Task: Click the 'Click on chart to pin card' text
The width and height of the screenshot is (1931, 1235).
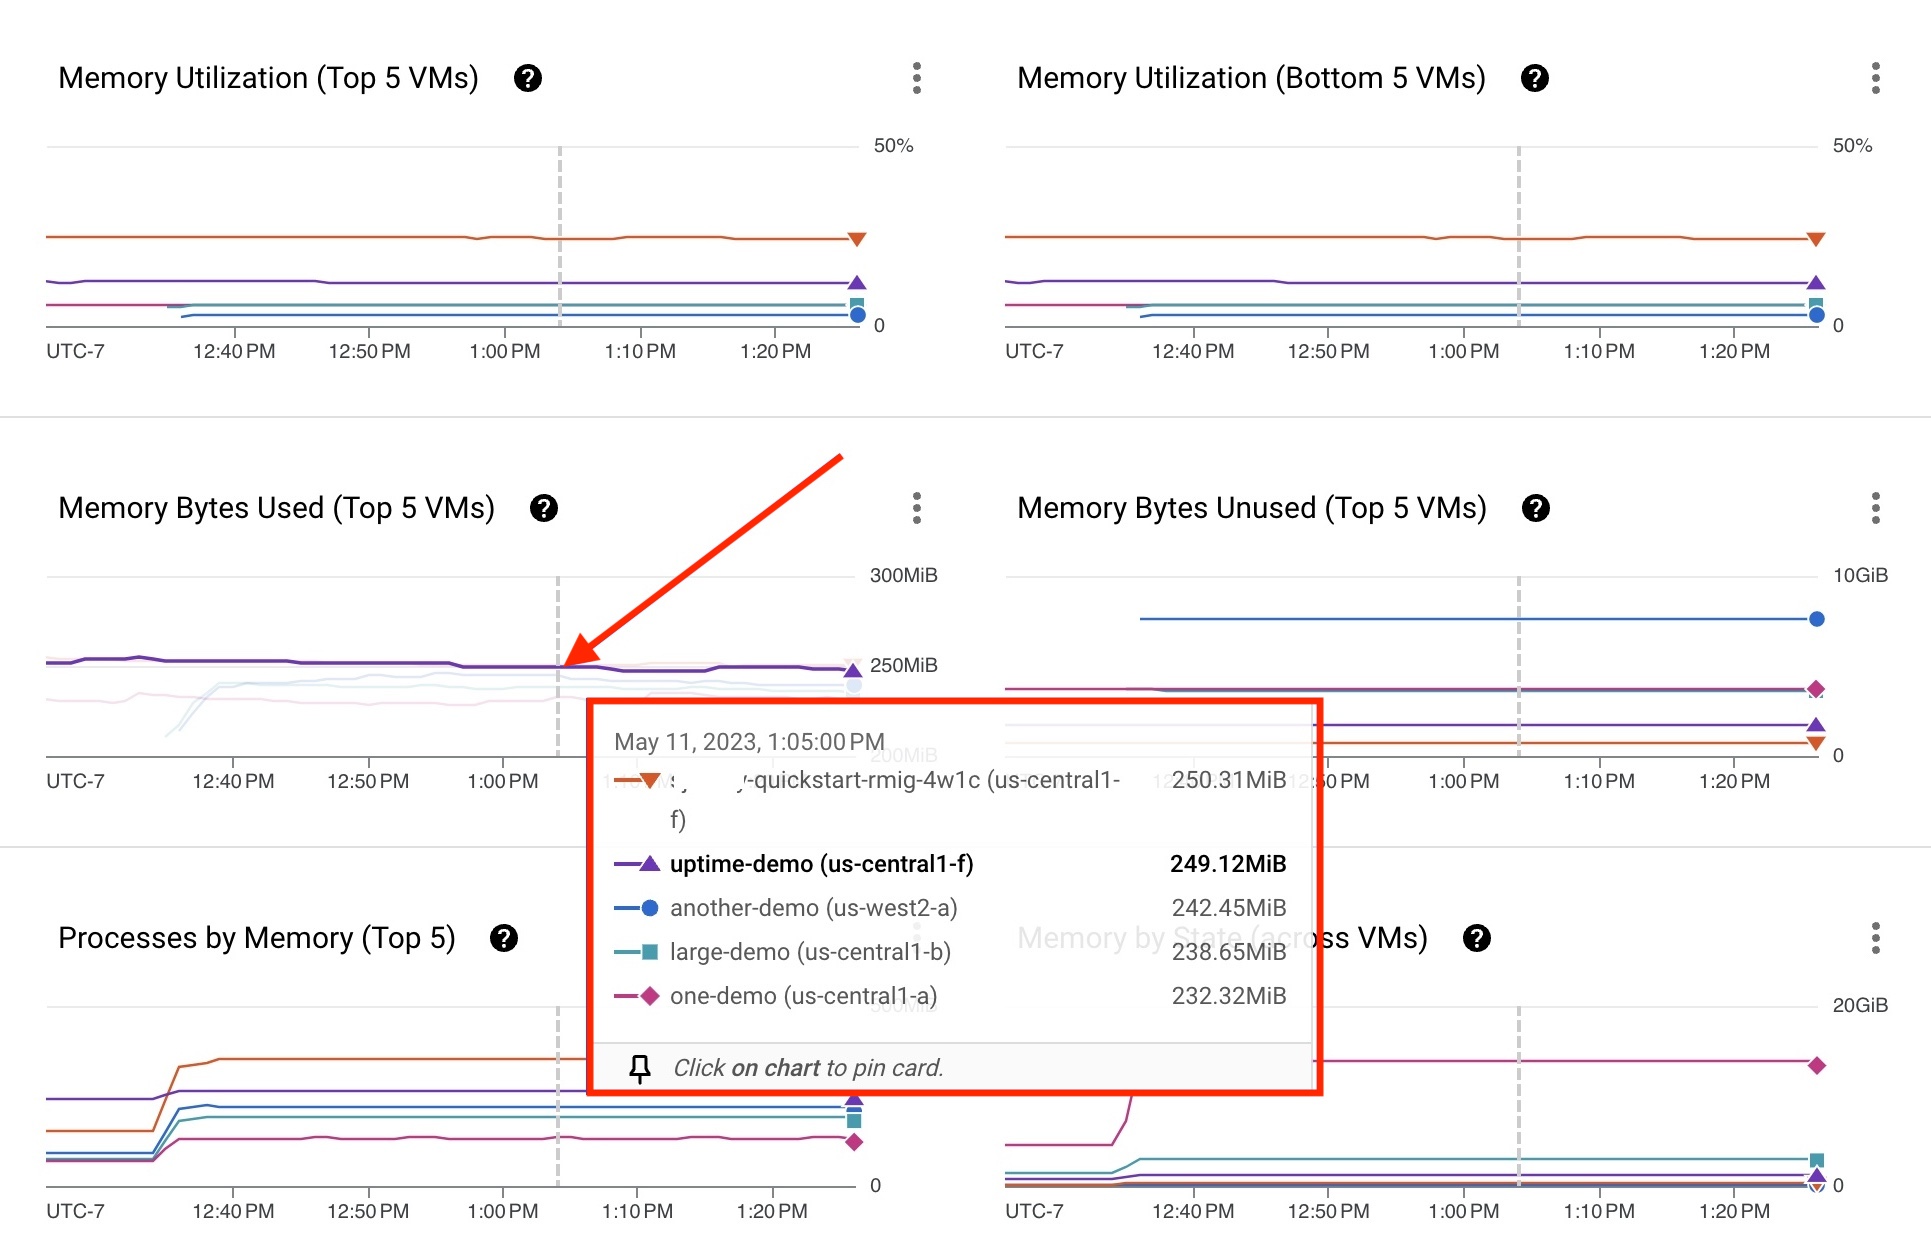Action: [808, 1068]
